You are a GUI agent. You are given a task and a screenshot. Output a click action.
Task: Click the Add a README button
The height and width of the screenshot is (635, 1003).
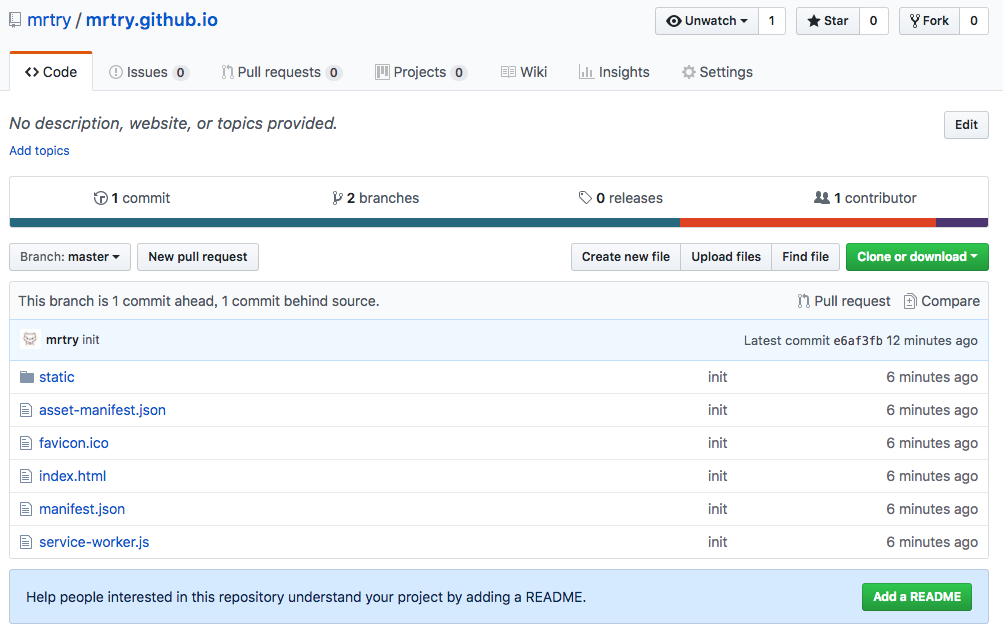coord(916,597)
